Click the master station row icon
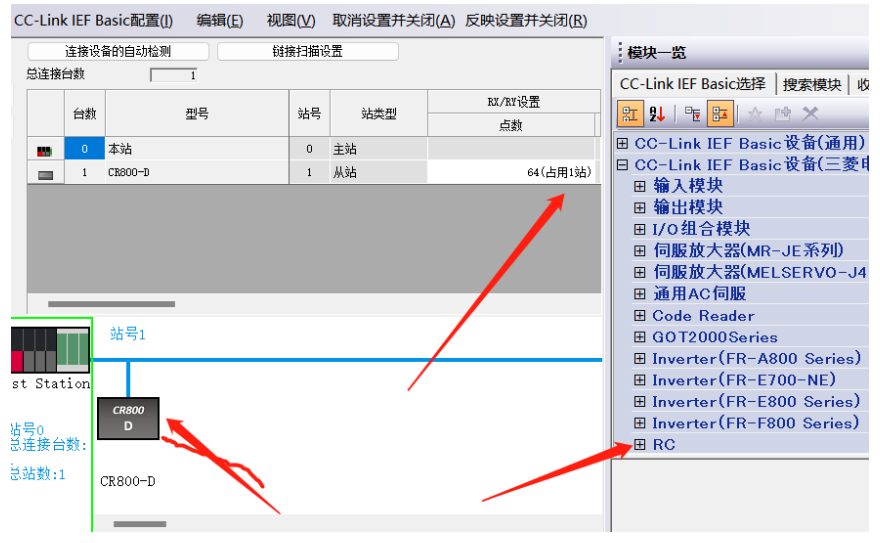This screenshot has width=880, height=543. click(x=45, y=150)
